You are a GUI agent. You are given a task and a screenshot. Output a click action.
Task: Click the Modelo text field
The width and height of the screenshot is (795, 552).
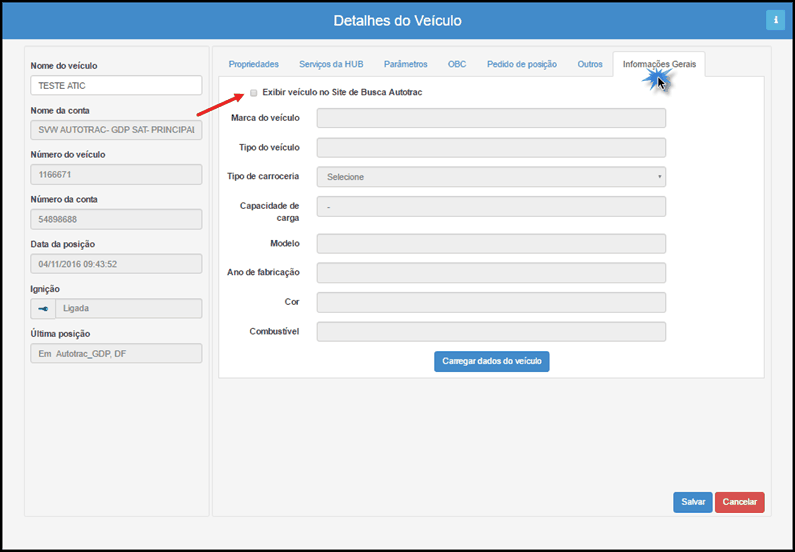pos(491,244)
